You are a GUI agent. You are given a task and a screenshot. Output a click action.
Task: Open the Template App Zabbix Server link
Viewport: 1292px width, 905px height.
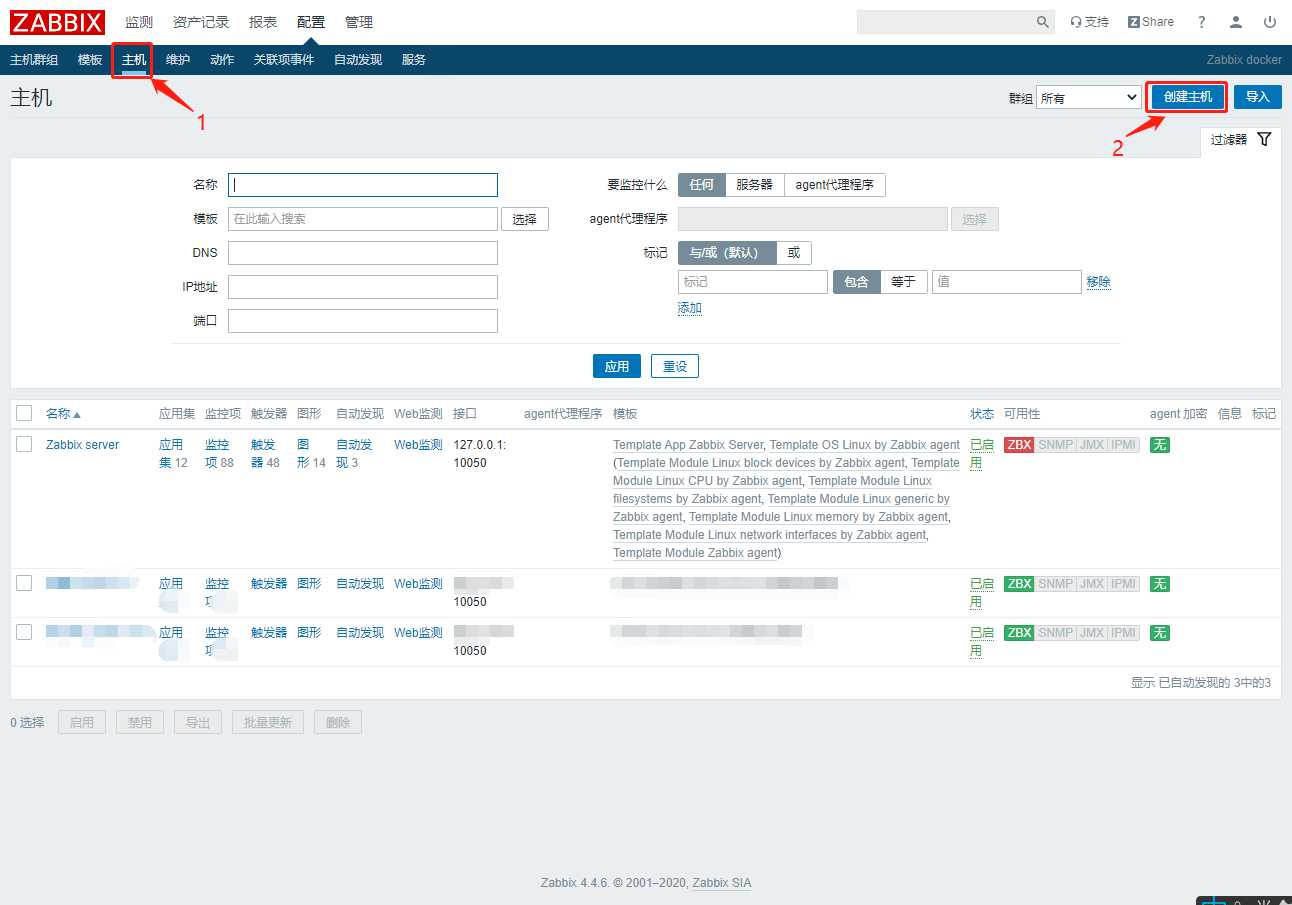[x=688, y=445]
